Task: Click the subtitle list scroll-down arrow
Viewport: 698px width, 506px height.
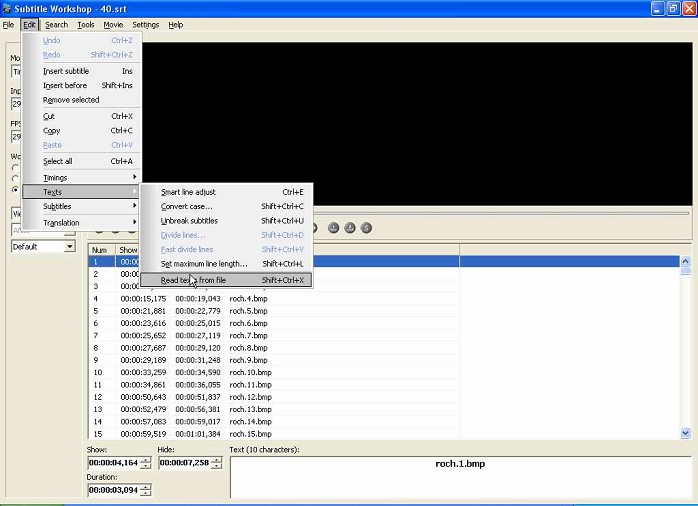Action: 686,433
